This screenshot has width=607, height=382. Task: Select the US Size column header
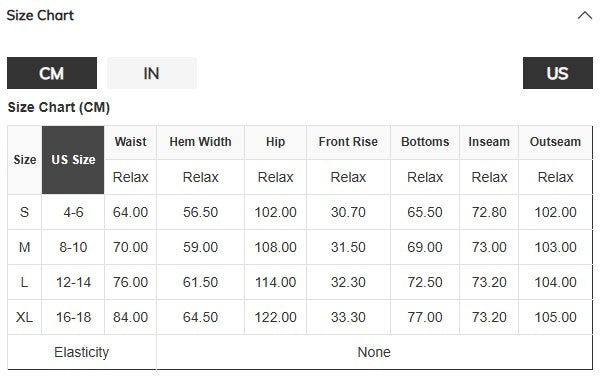pos(73,160)
